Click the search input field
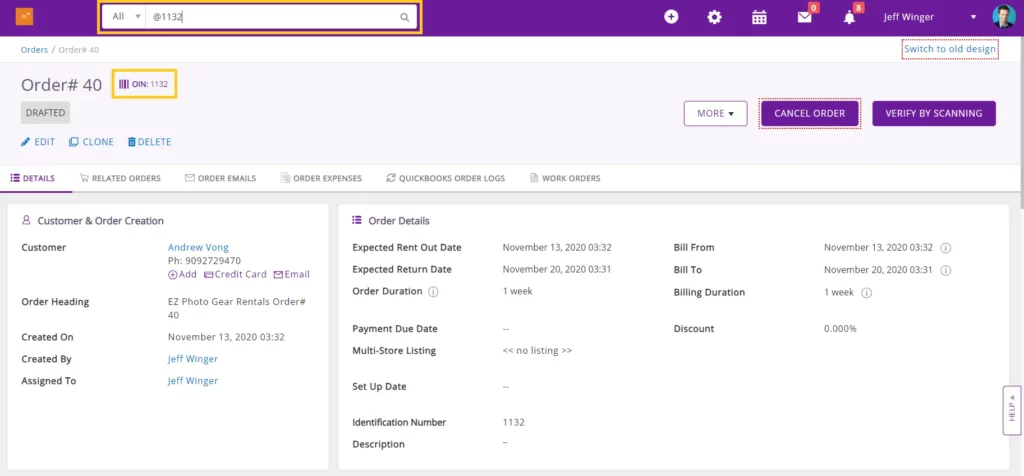Viewport: 1024px width, 476px height. pyautogui.click(x=270, y=18)
